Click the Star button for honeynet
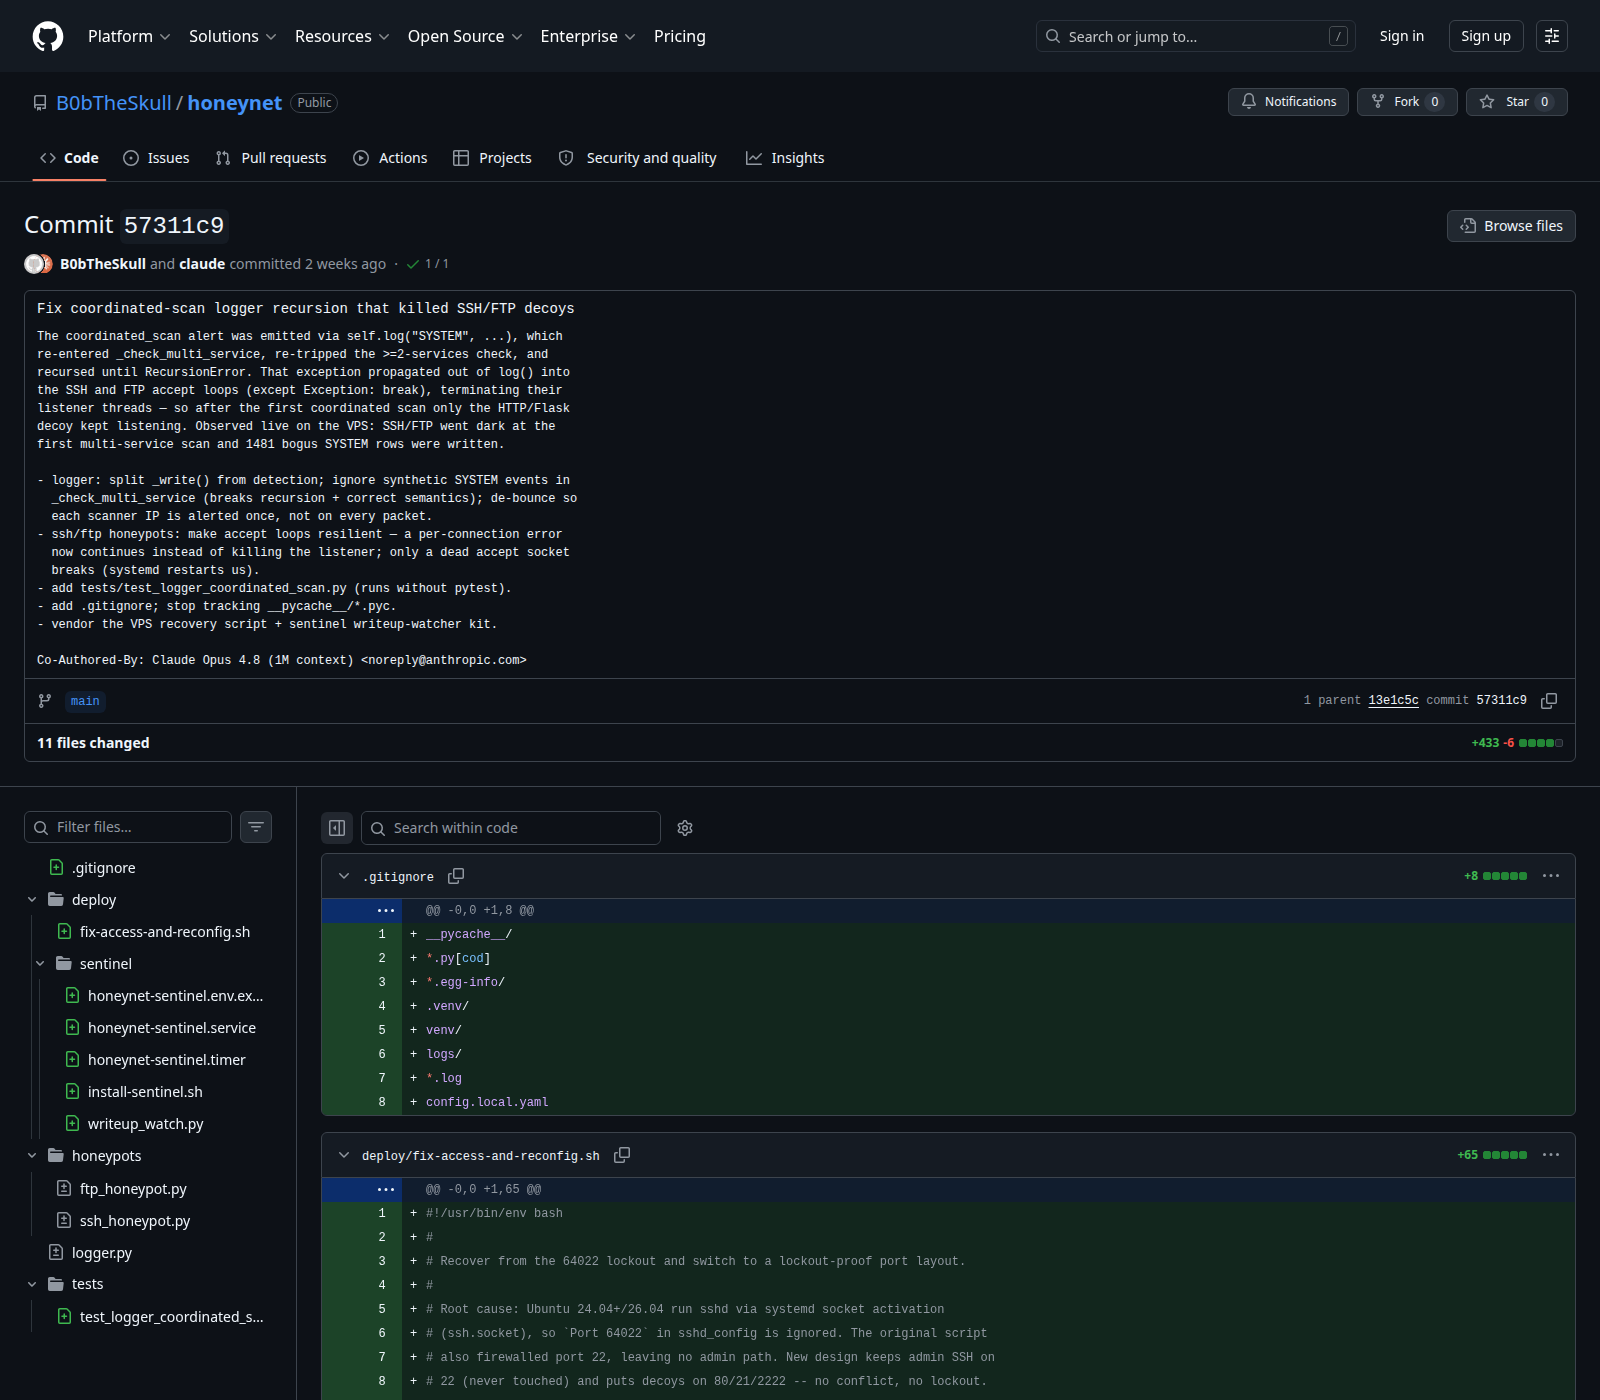This screenshot has height=1400, width=1600. pos(1516,102)
